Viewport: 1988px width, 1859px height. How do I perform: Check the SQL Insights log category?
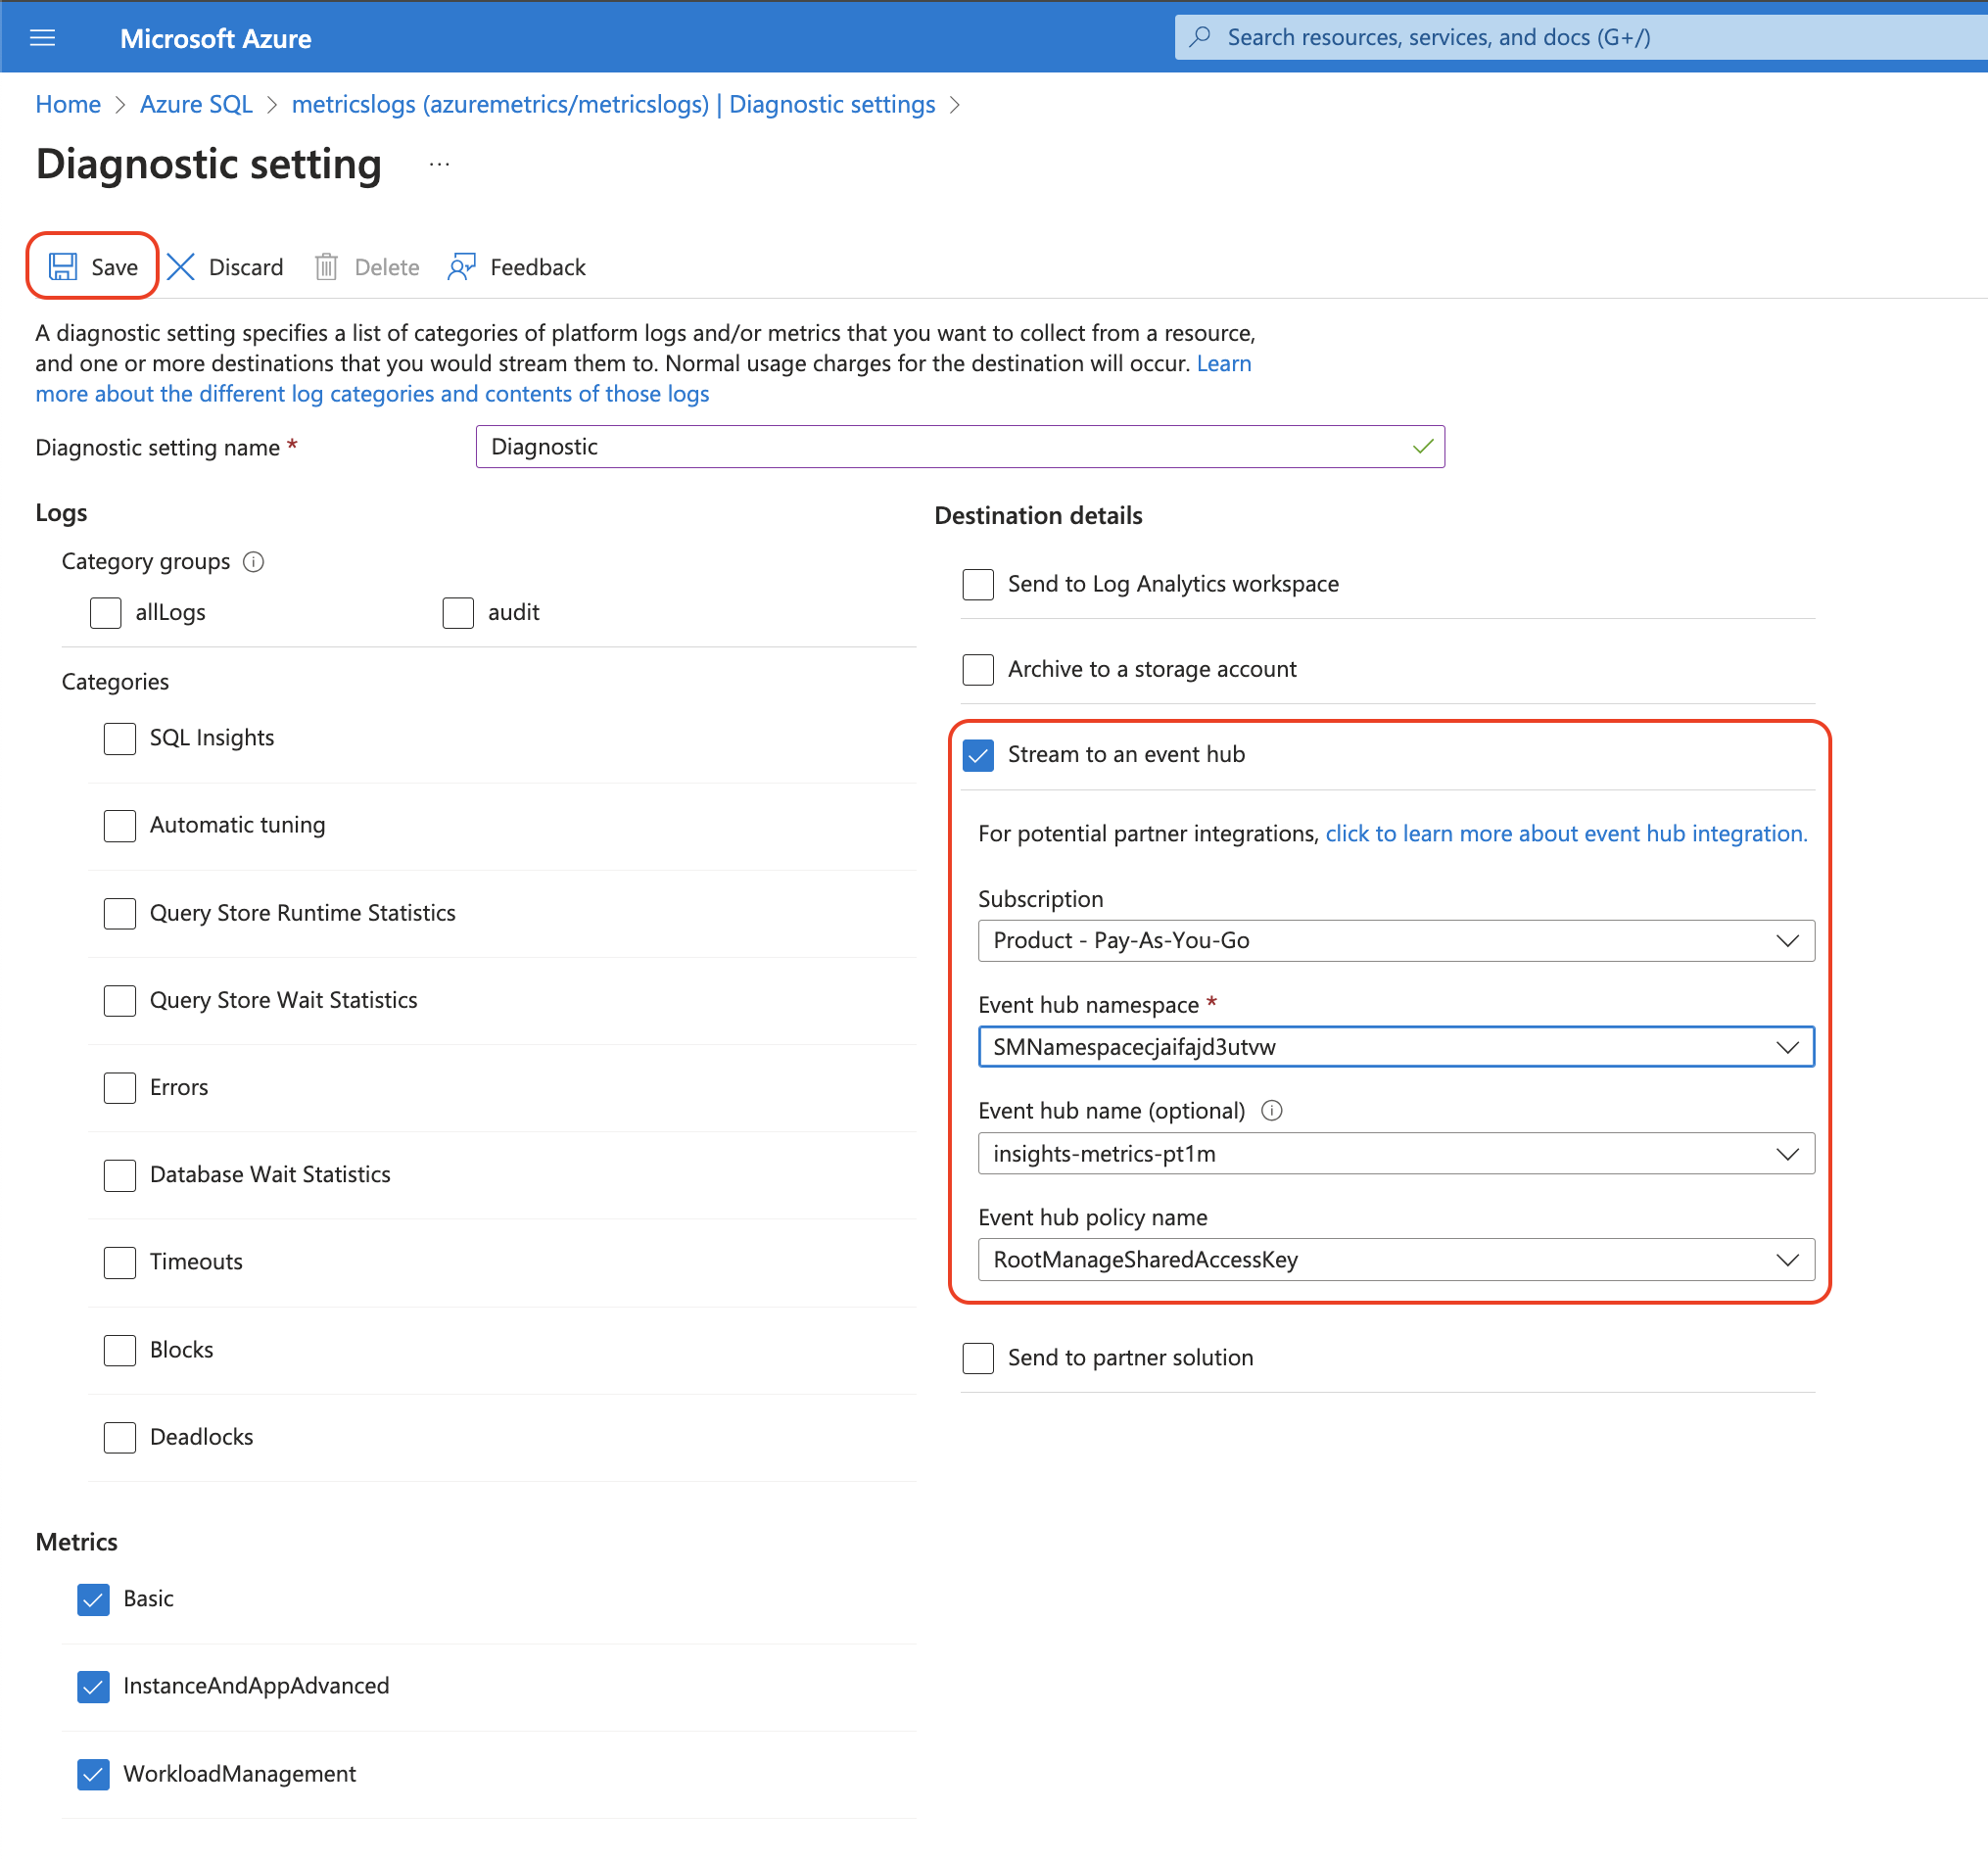(x=119, y=738)
